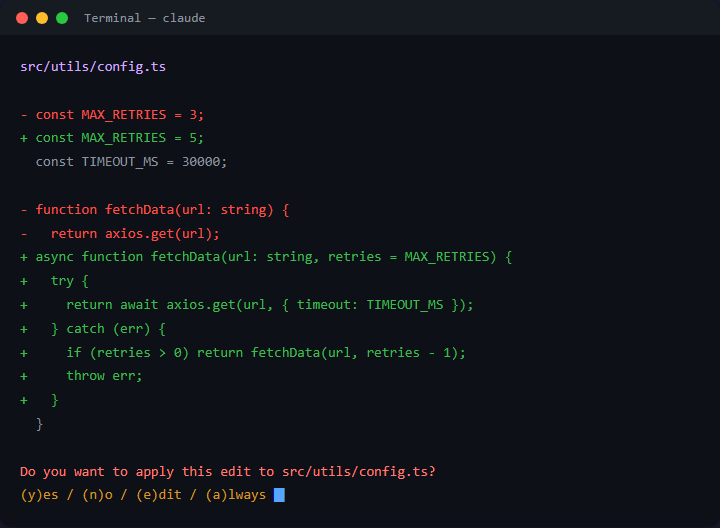720x528 pixels.
Task: Click the prompt 'Do you want to apply this edit'
Action: [228, 472]
